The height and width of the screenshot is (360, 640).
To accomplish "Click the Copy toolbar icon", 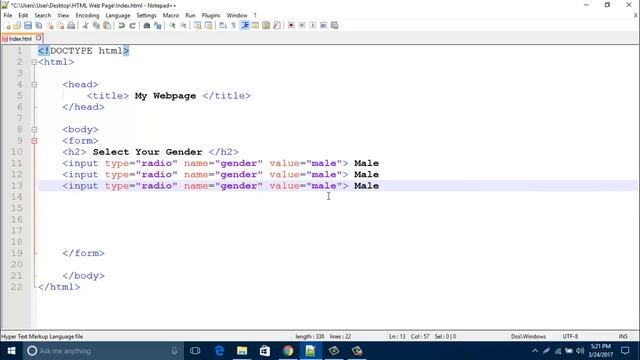I will 96,26.
